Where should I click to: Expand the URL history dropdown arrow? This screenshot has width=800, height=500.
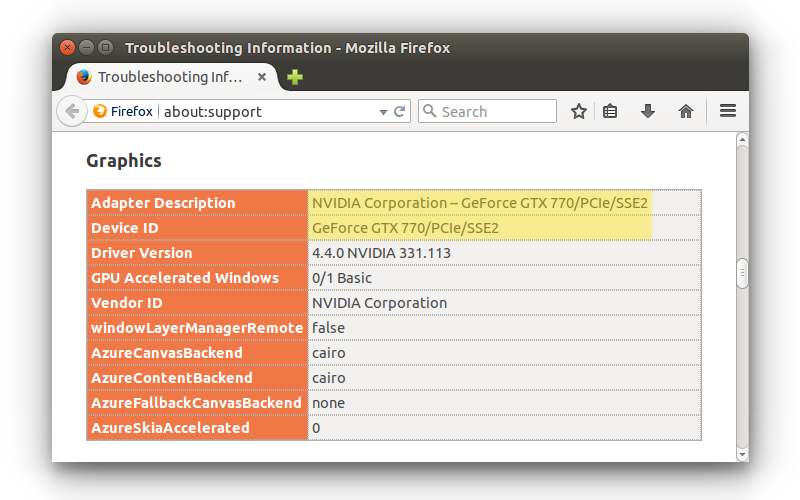383,112
